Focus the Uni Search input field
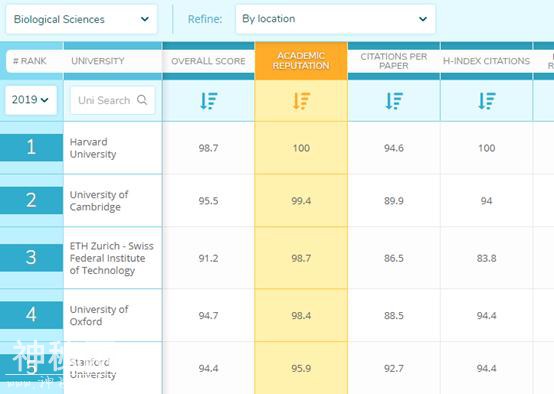Image resolution: width=554 pixels, height=394 pixels. 112,100
